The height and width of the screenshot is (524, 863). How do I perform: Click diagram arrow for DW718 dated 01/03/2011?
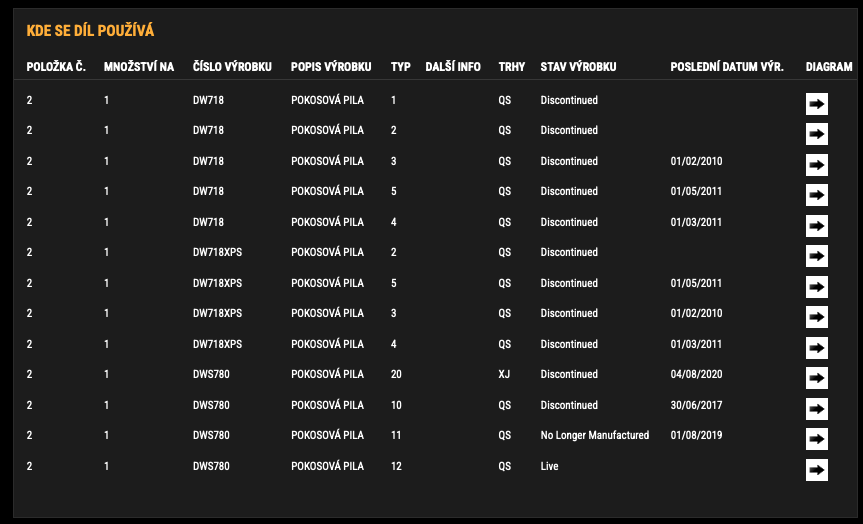tap(817, 226)
